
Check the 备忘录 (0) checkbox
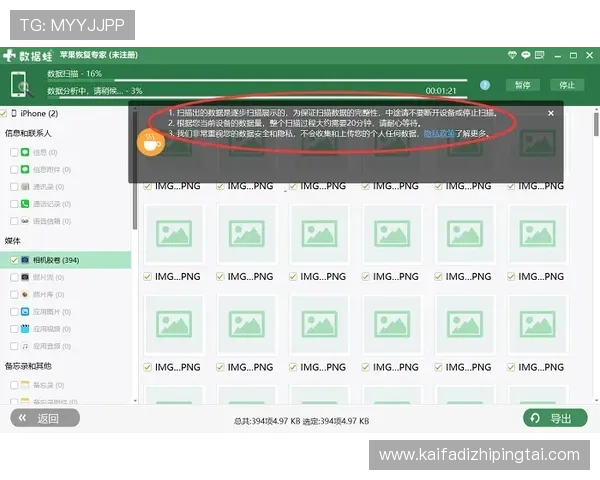click(14, 385)
